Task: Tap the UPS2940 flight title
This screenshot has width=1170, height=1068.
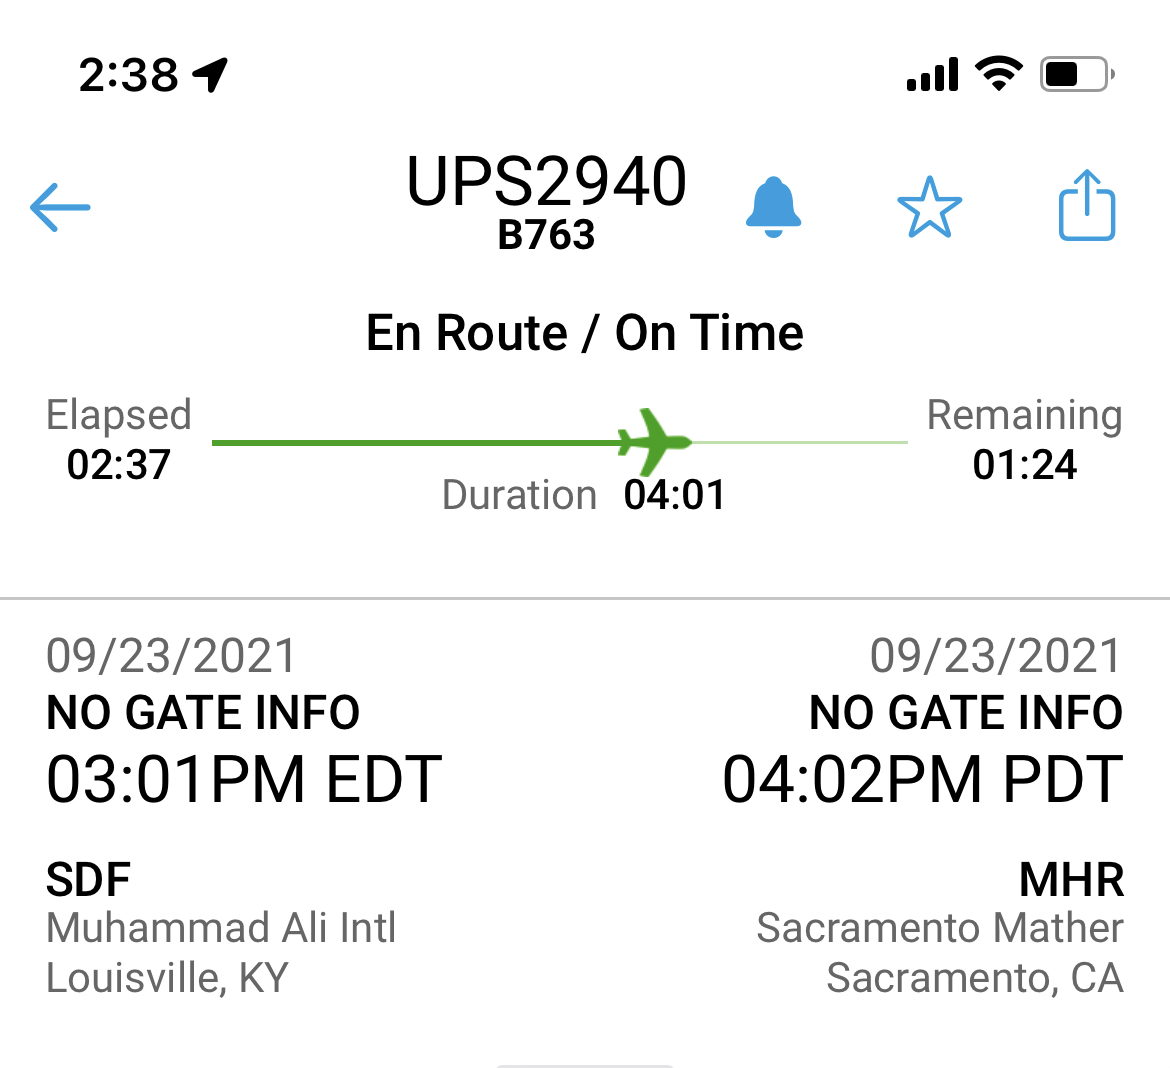Action: (x=546, y=182)
